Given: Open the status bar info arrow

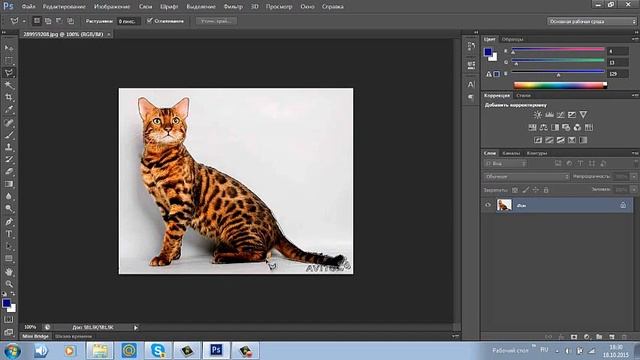Looking at the screenshot, I should 136,327.
